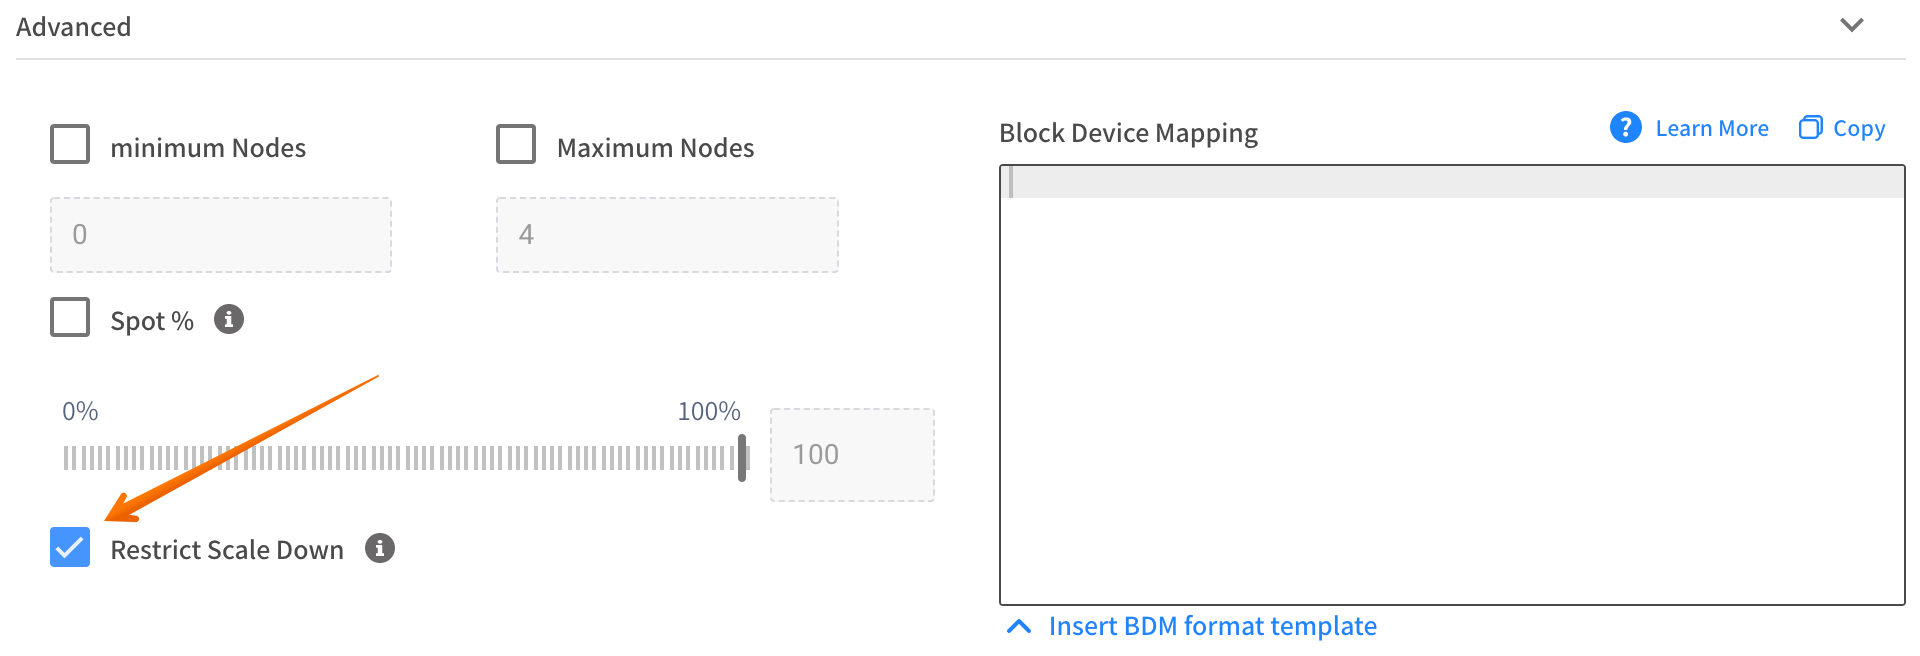Collapse the Advanced section chevron
The width and height of the screenshot is (1920, 656).
point(1851,25)
